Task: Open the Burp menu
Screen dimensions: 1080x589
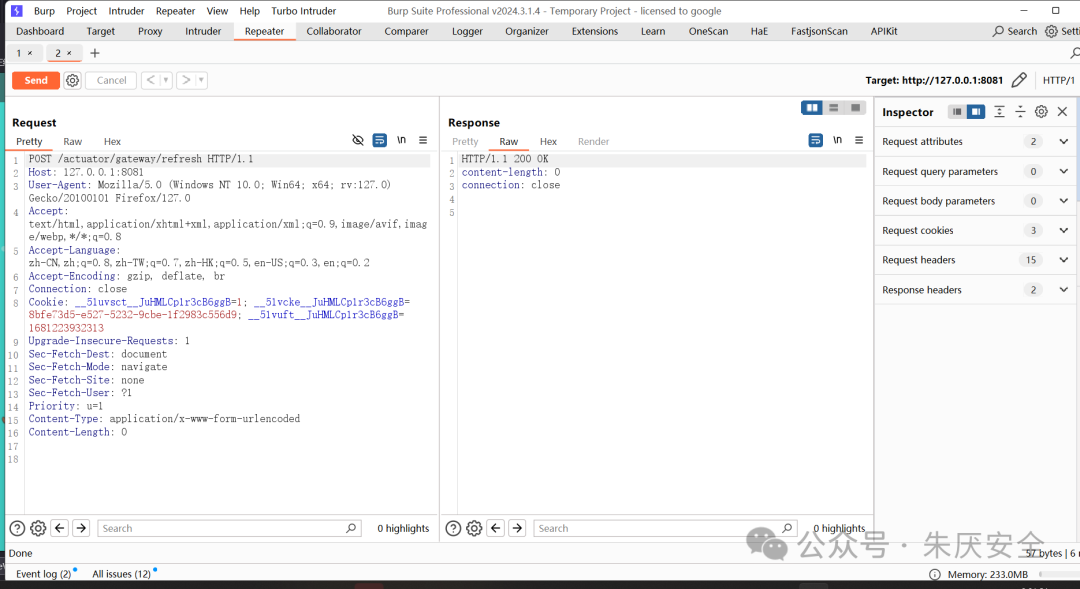Action: pyautogui.click(x=44, y=11)
